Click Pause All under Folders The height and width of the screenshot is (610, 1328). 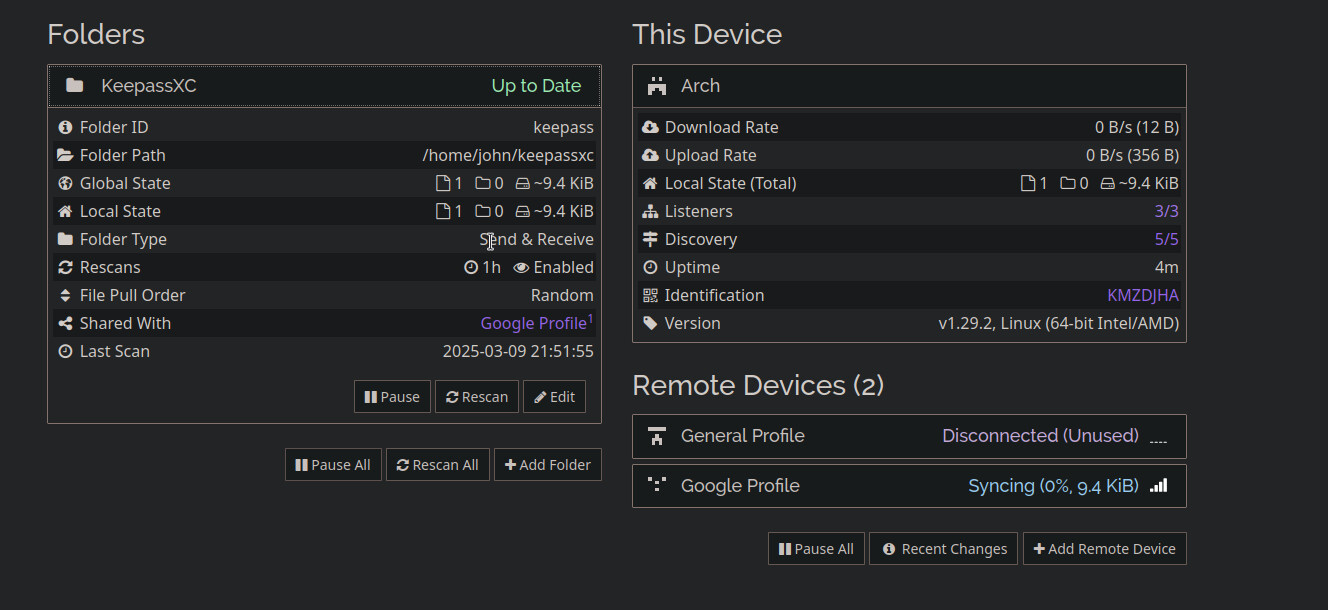333,465
